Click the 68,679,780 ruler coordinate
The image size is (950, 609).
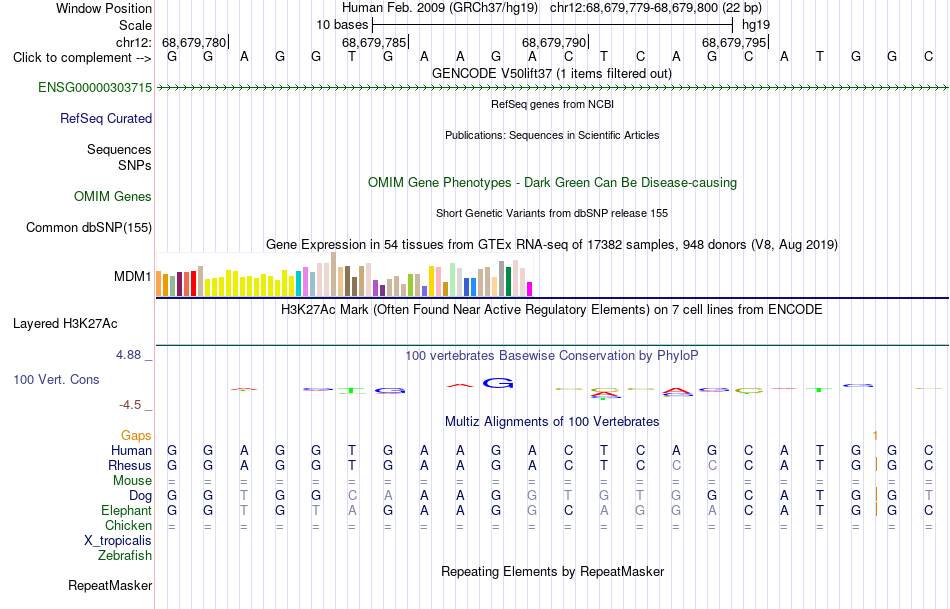[194, 42]
